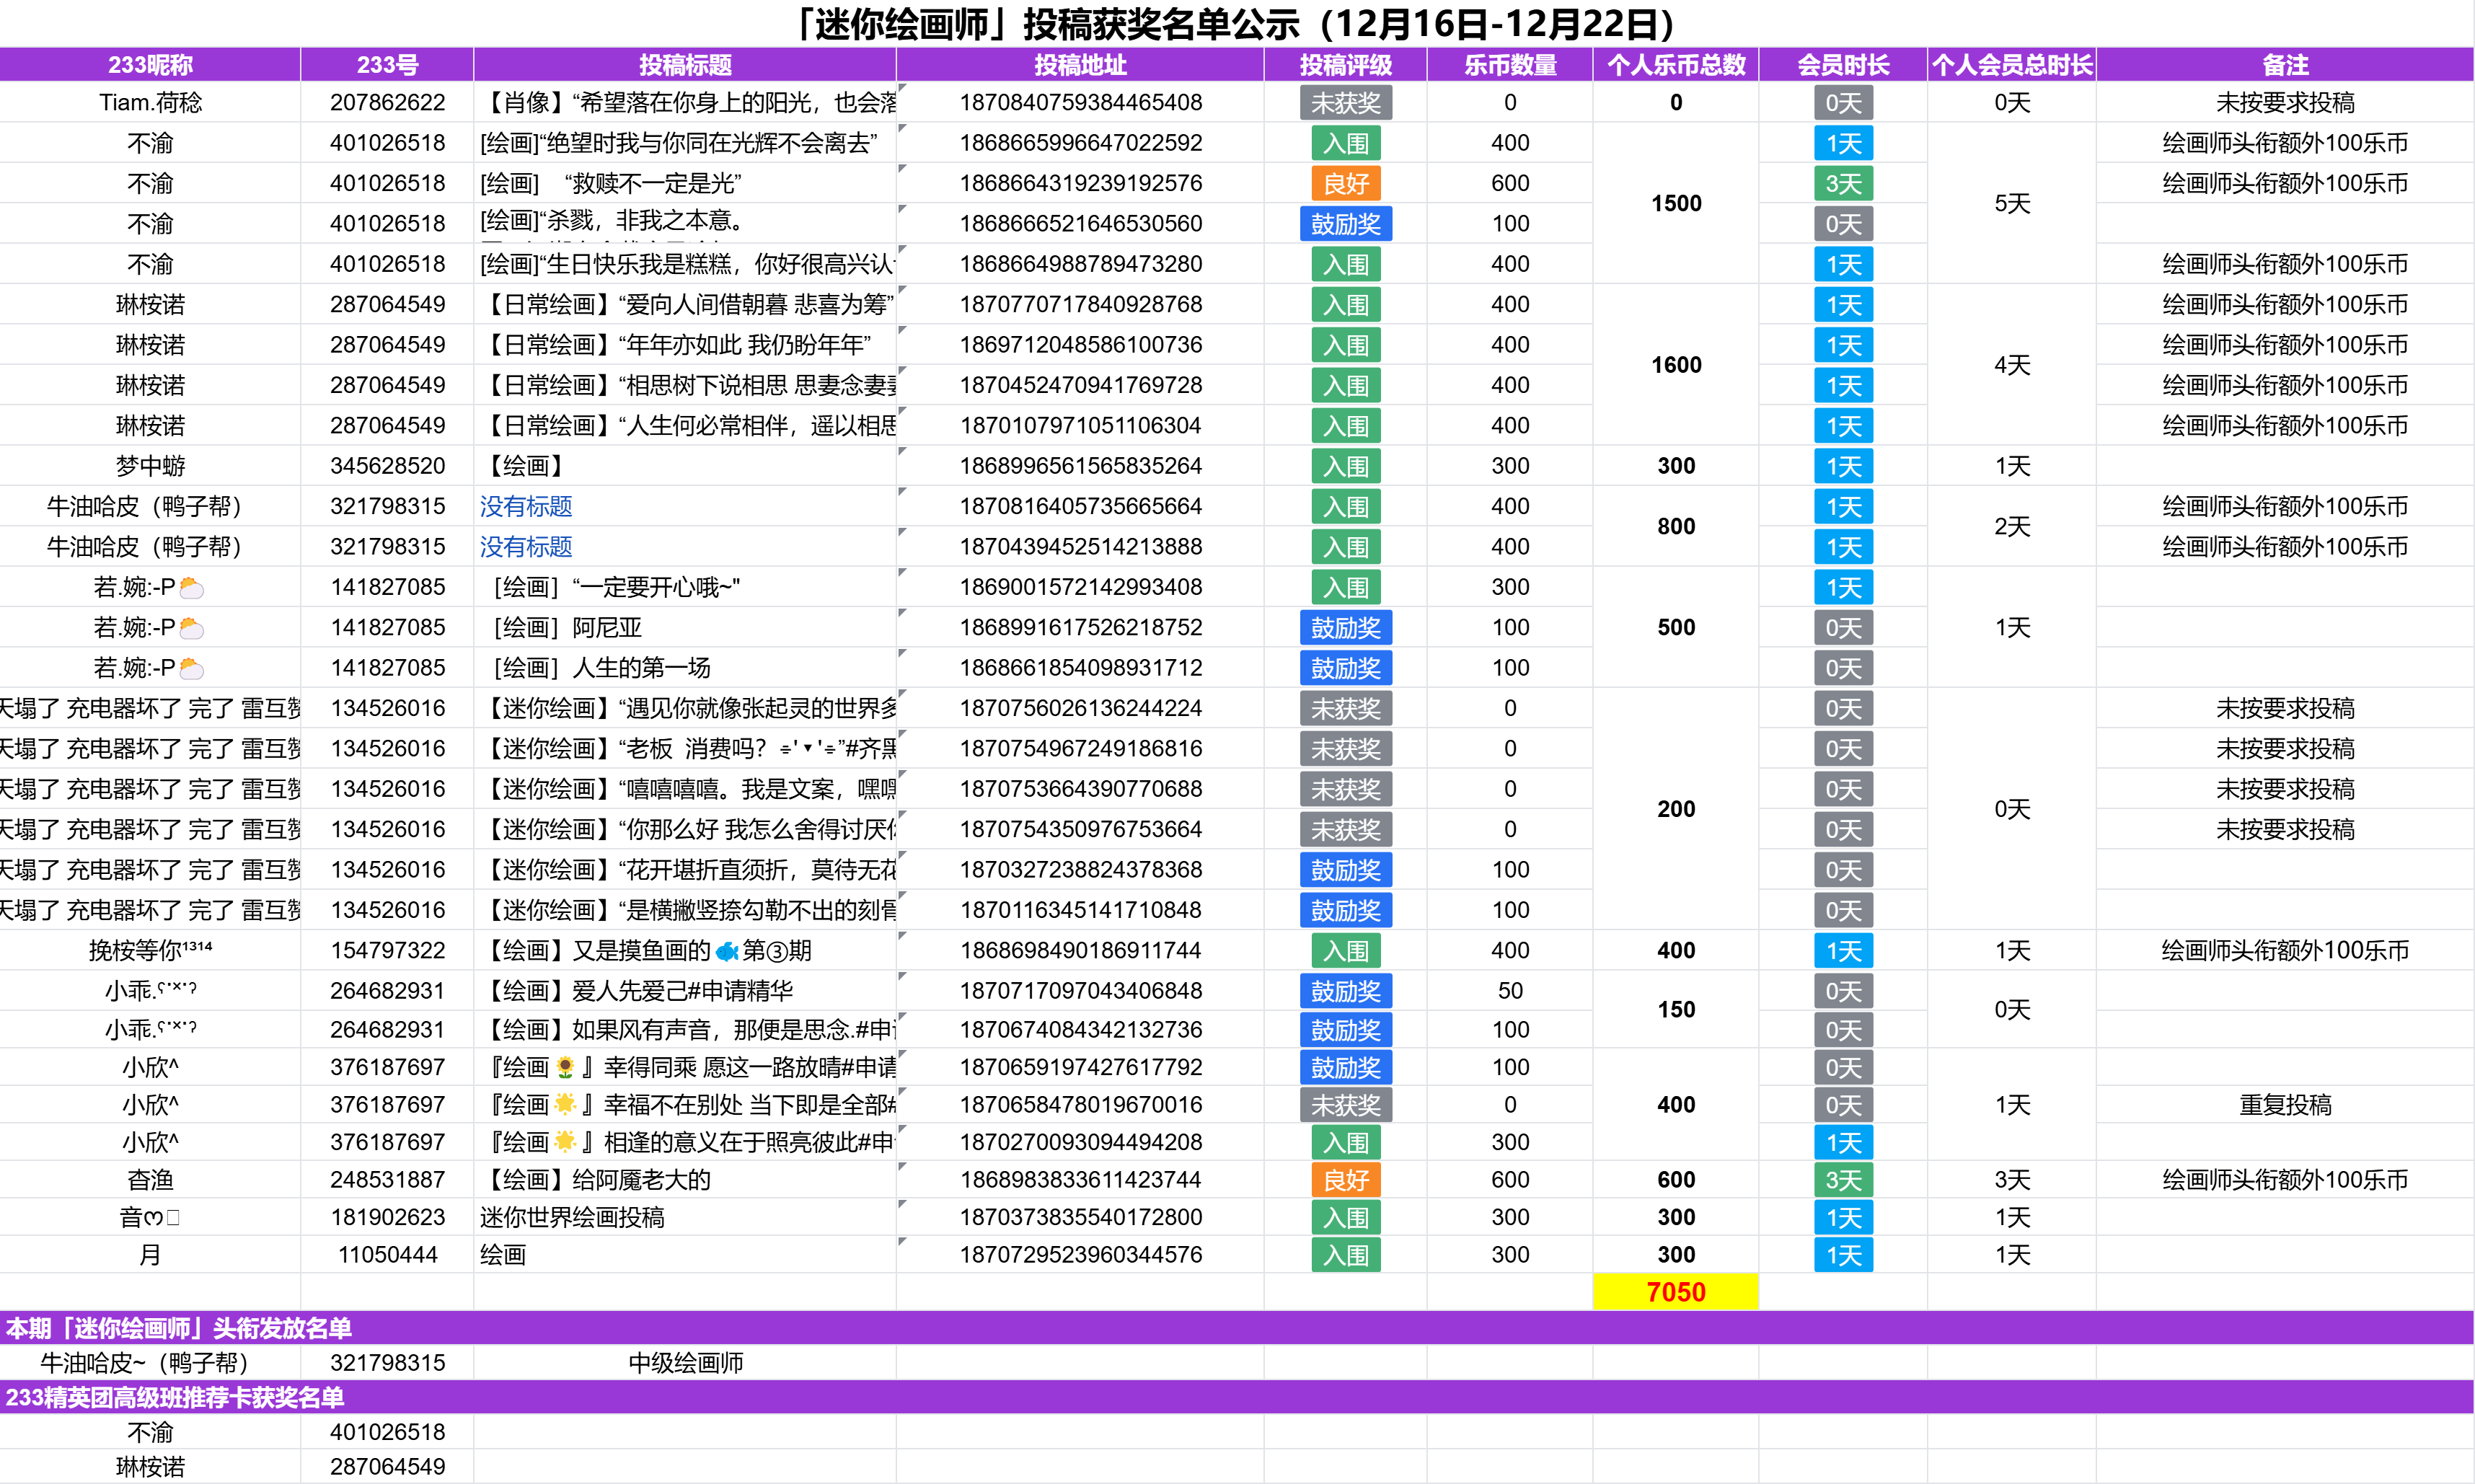Viewport: 2475px width, 1484px height.
Task: Select the merged 1600 total coins cell
Action: tap(1676, 365)
